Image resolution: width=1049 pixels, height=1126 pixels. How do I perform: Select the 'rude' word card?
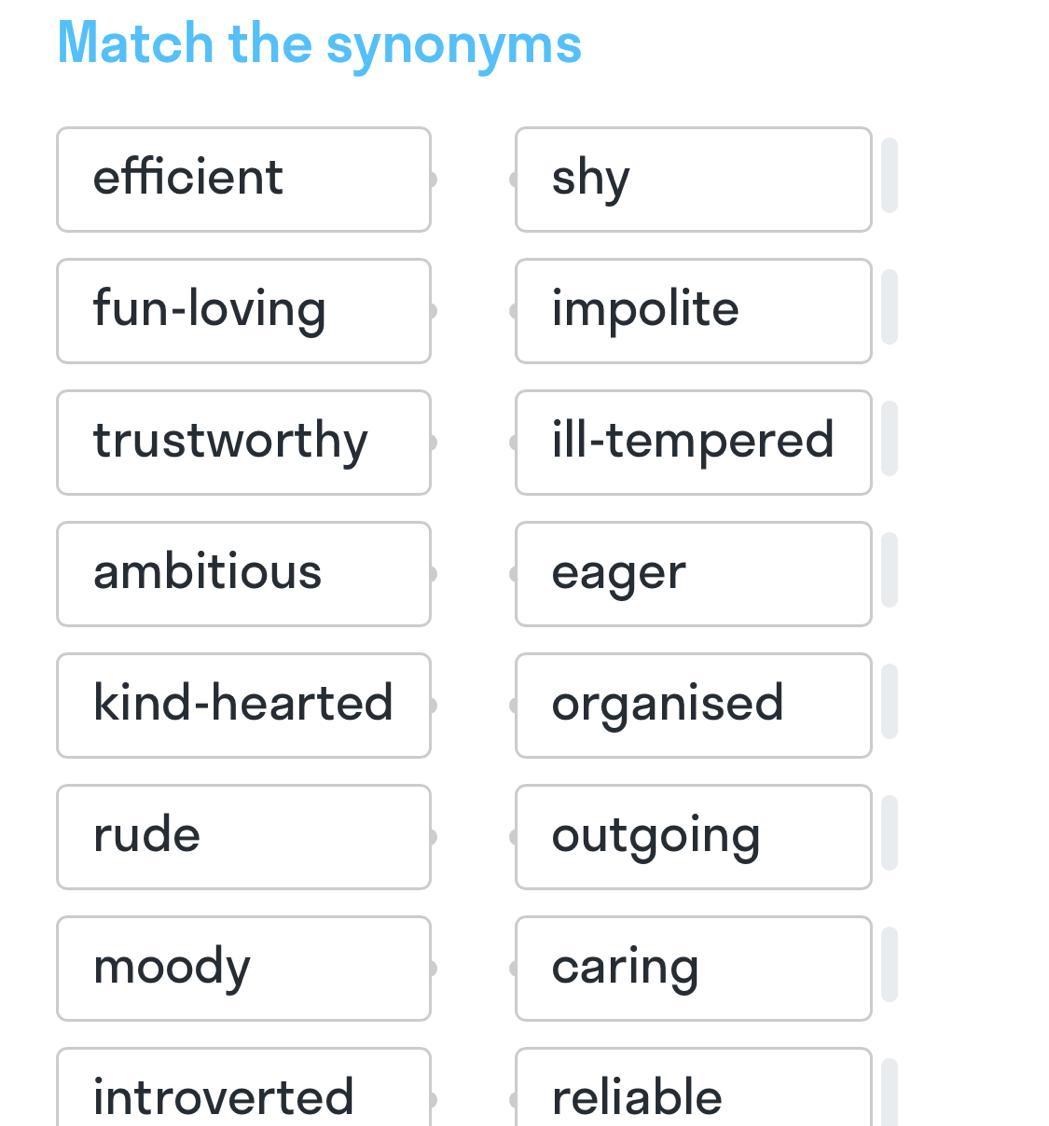(x=243, y=837)
